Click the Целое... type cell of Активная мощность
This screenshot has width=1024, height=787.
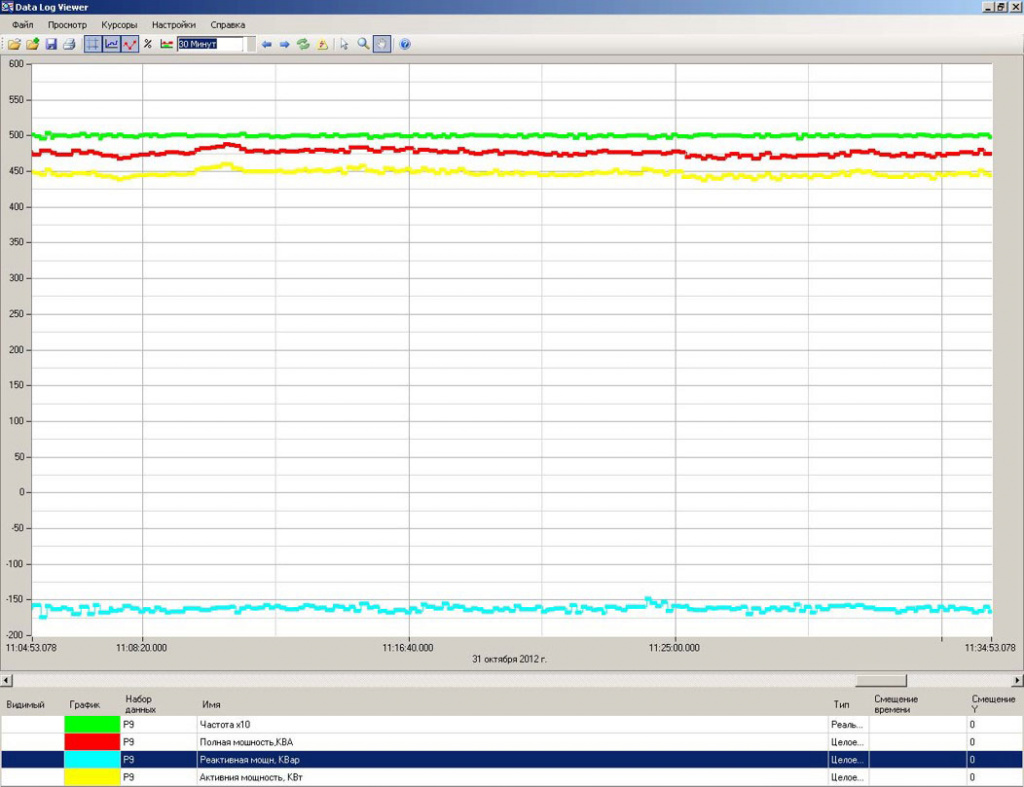click(847, 777)
